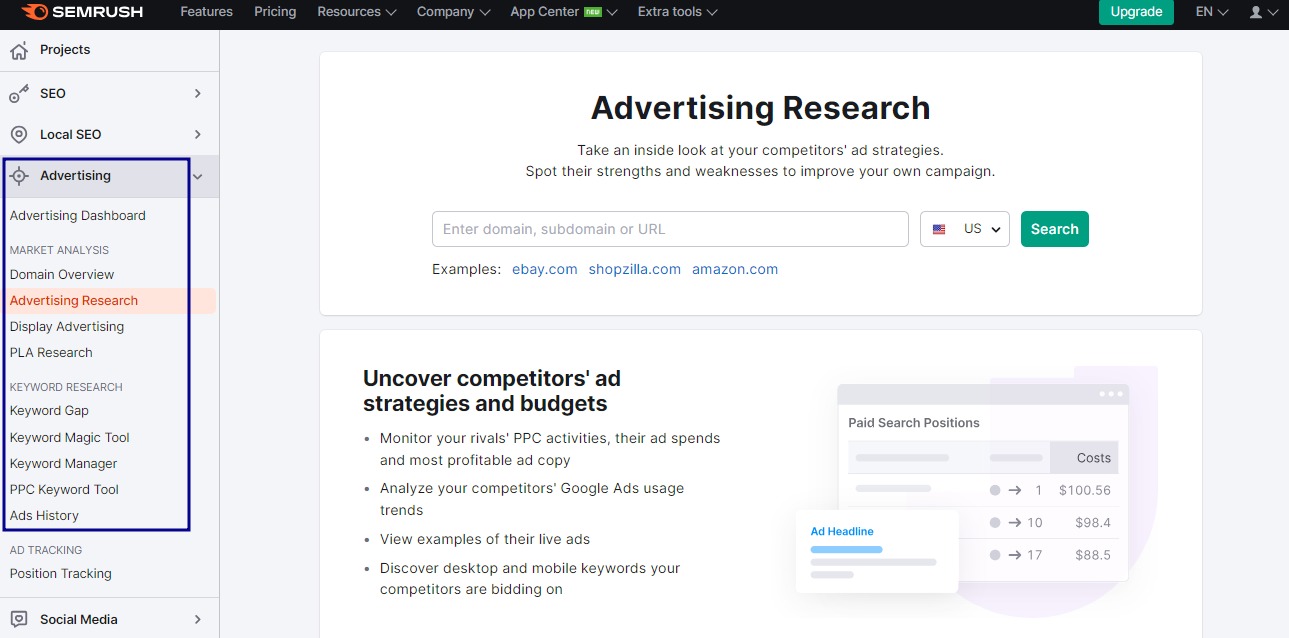Click the Social Media chat icon
This screenshot has height=638, width=1289.
click(19, 619)
